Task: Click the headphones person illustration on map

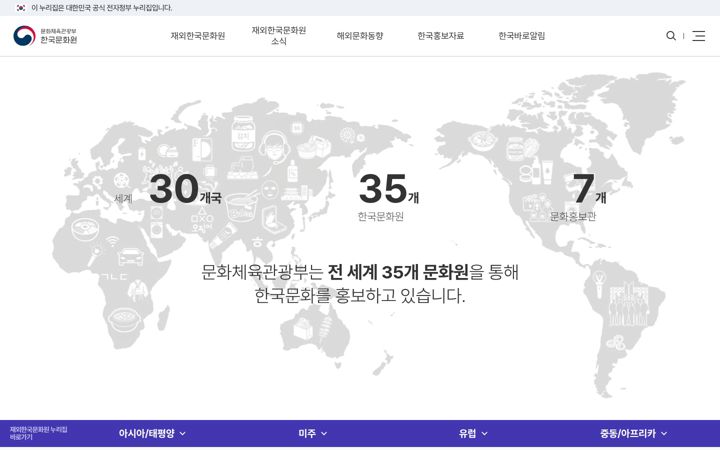Action: pos(275,147)
